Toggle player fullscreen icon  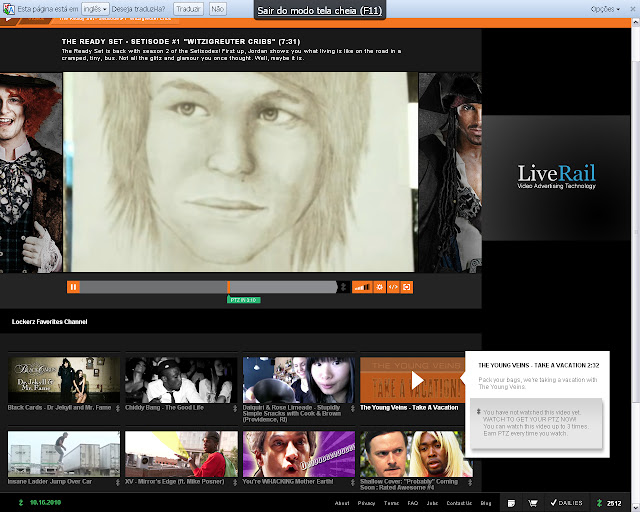(407, 287)
